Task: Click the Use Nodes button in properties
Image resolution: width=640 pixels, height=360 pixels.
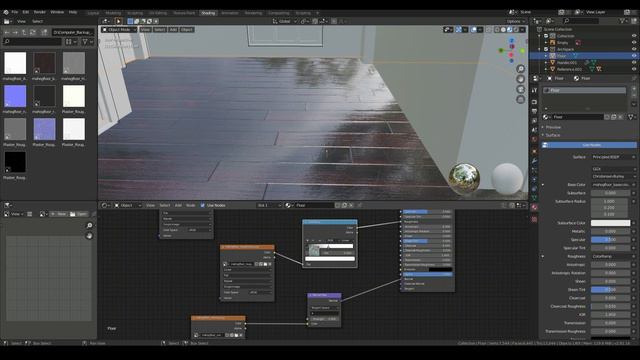Action: point(589,145)
